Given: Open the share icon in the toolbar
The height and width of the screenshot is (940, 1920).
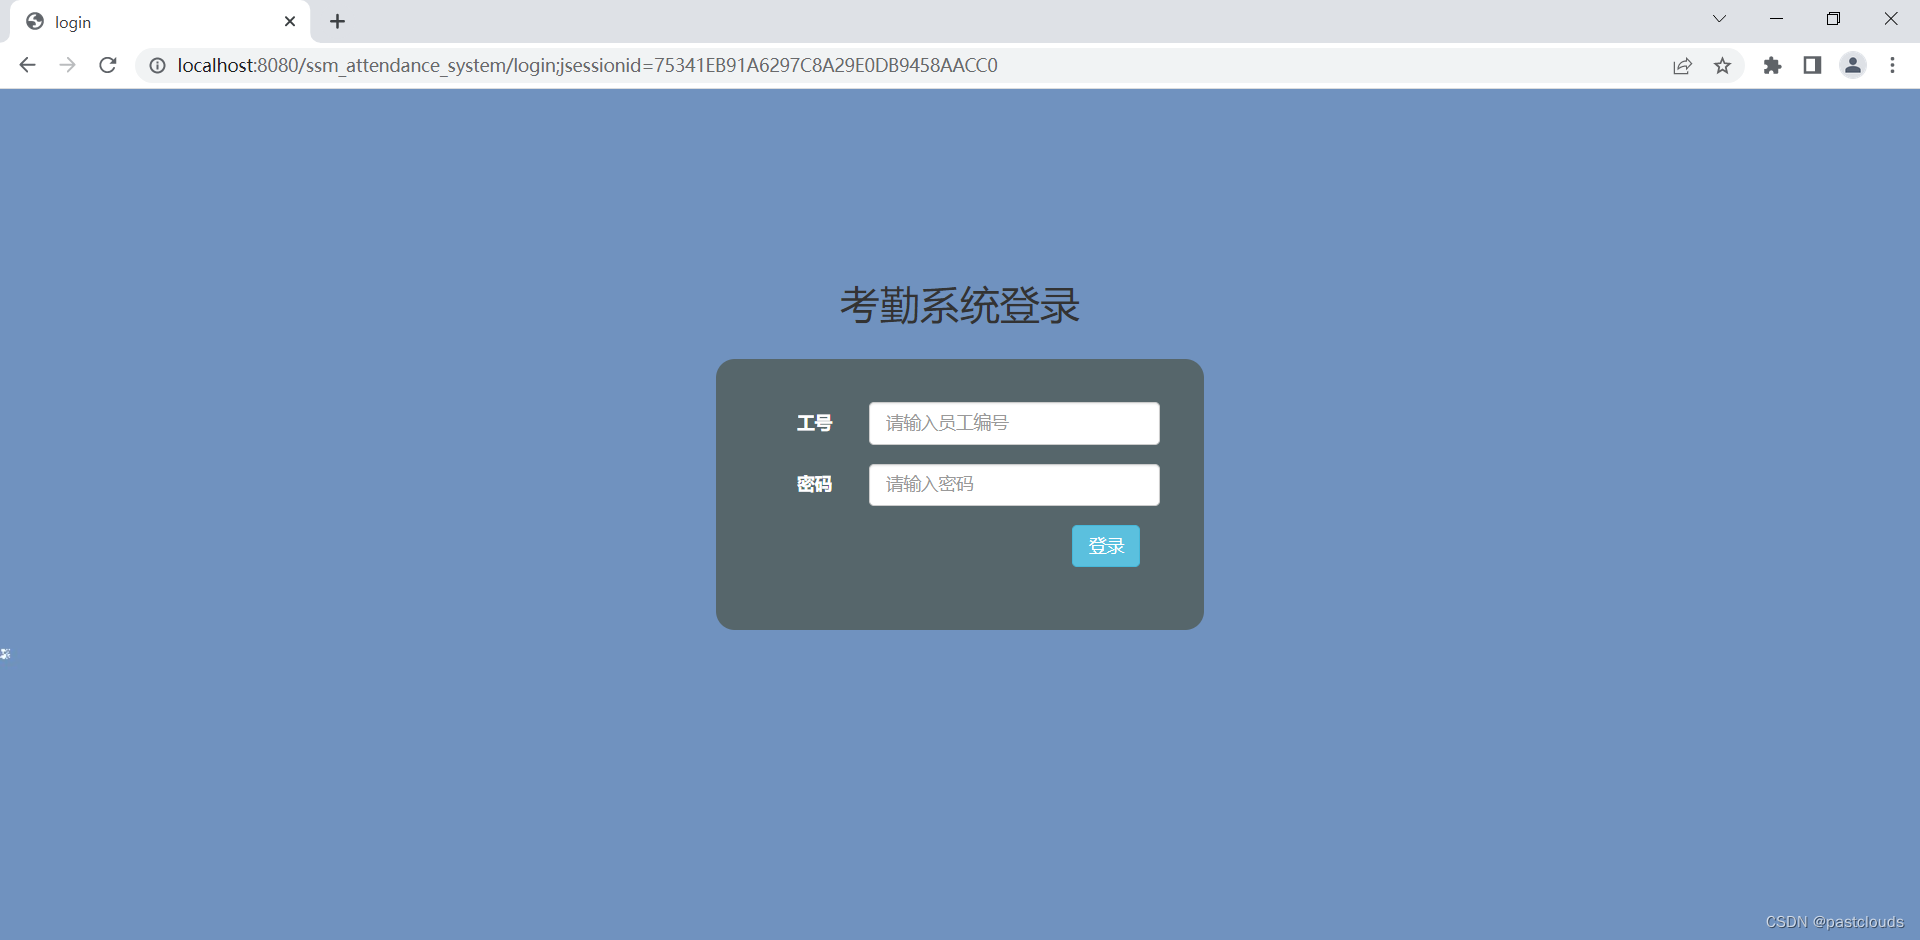Looking at the screenshot, I should point(1682,65).
